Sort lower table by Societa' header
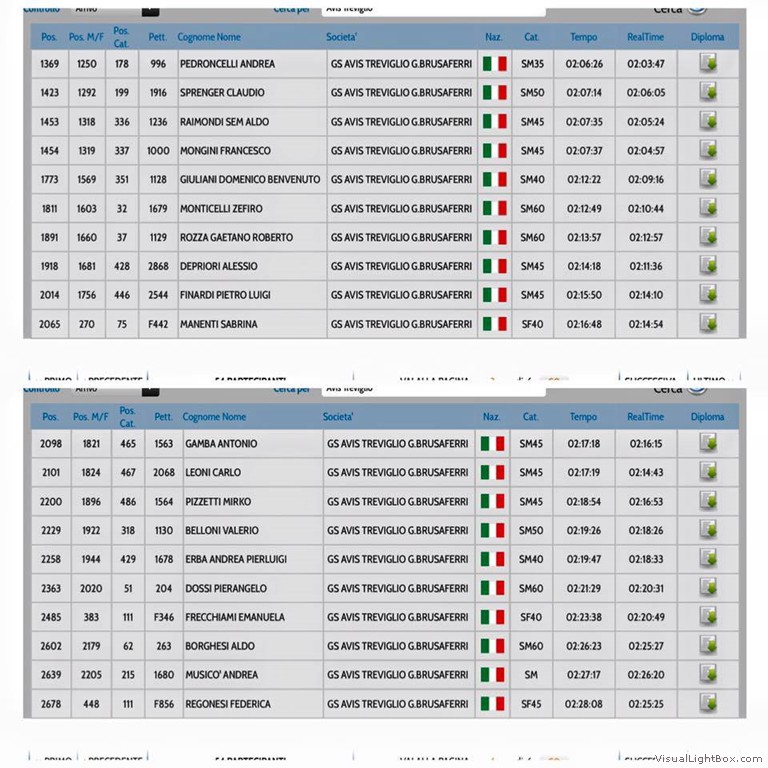The height and width of the screenshot is (768, 768). point(338,417)
